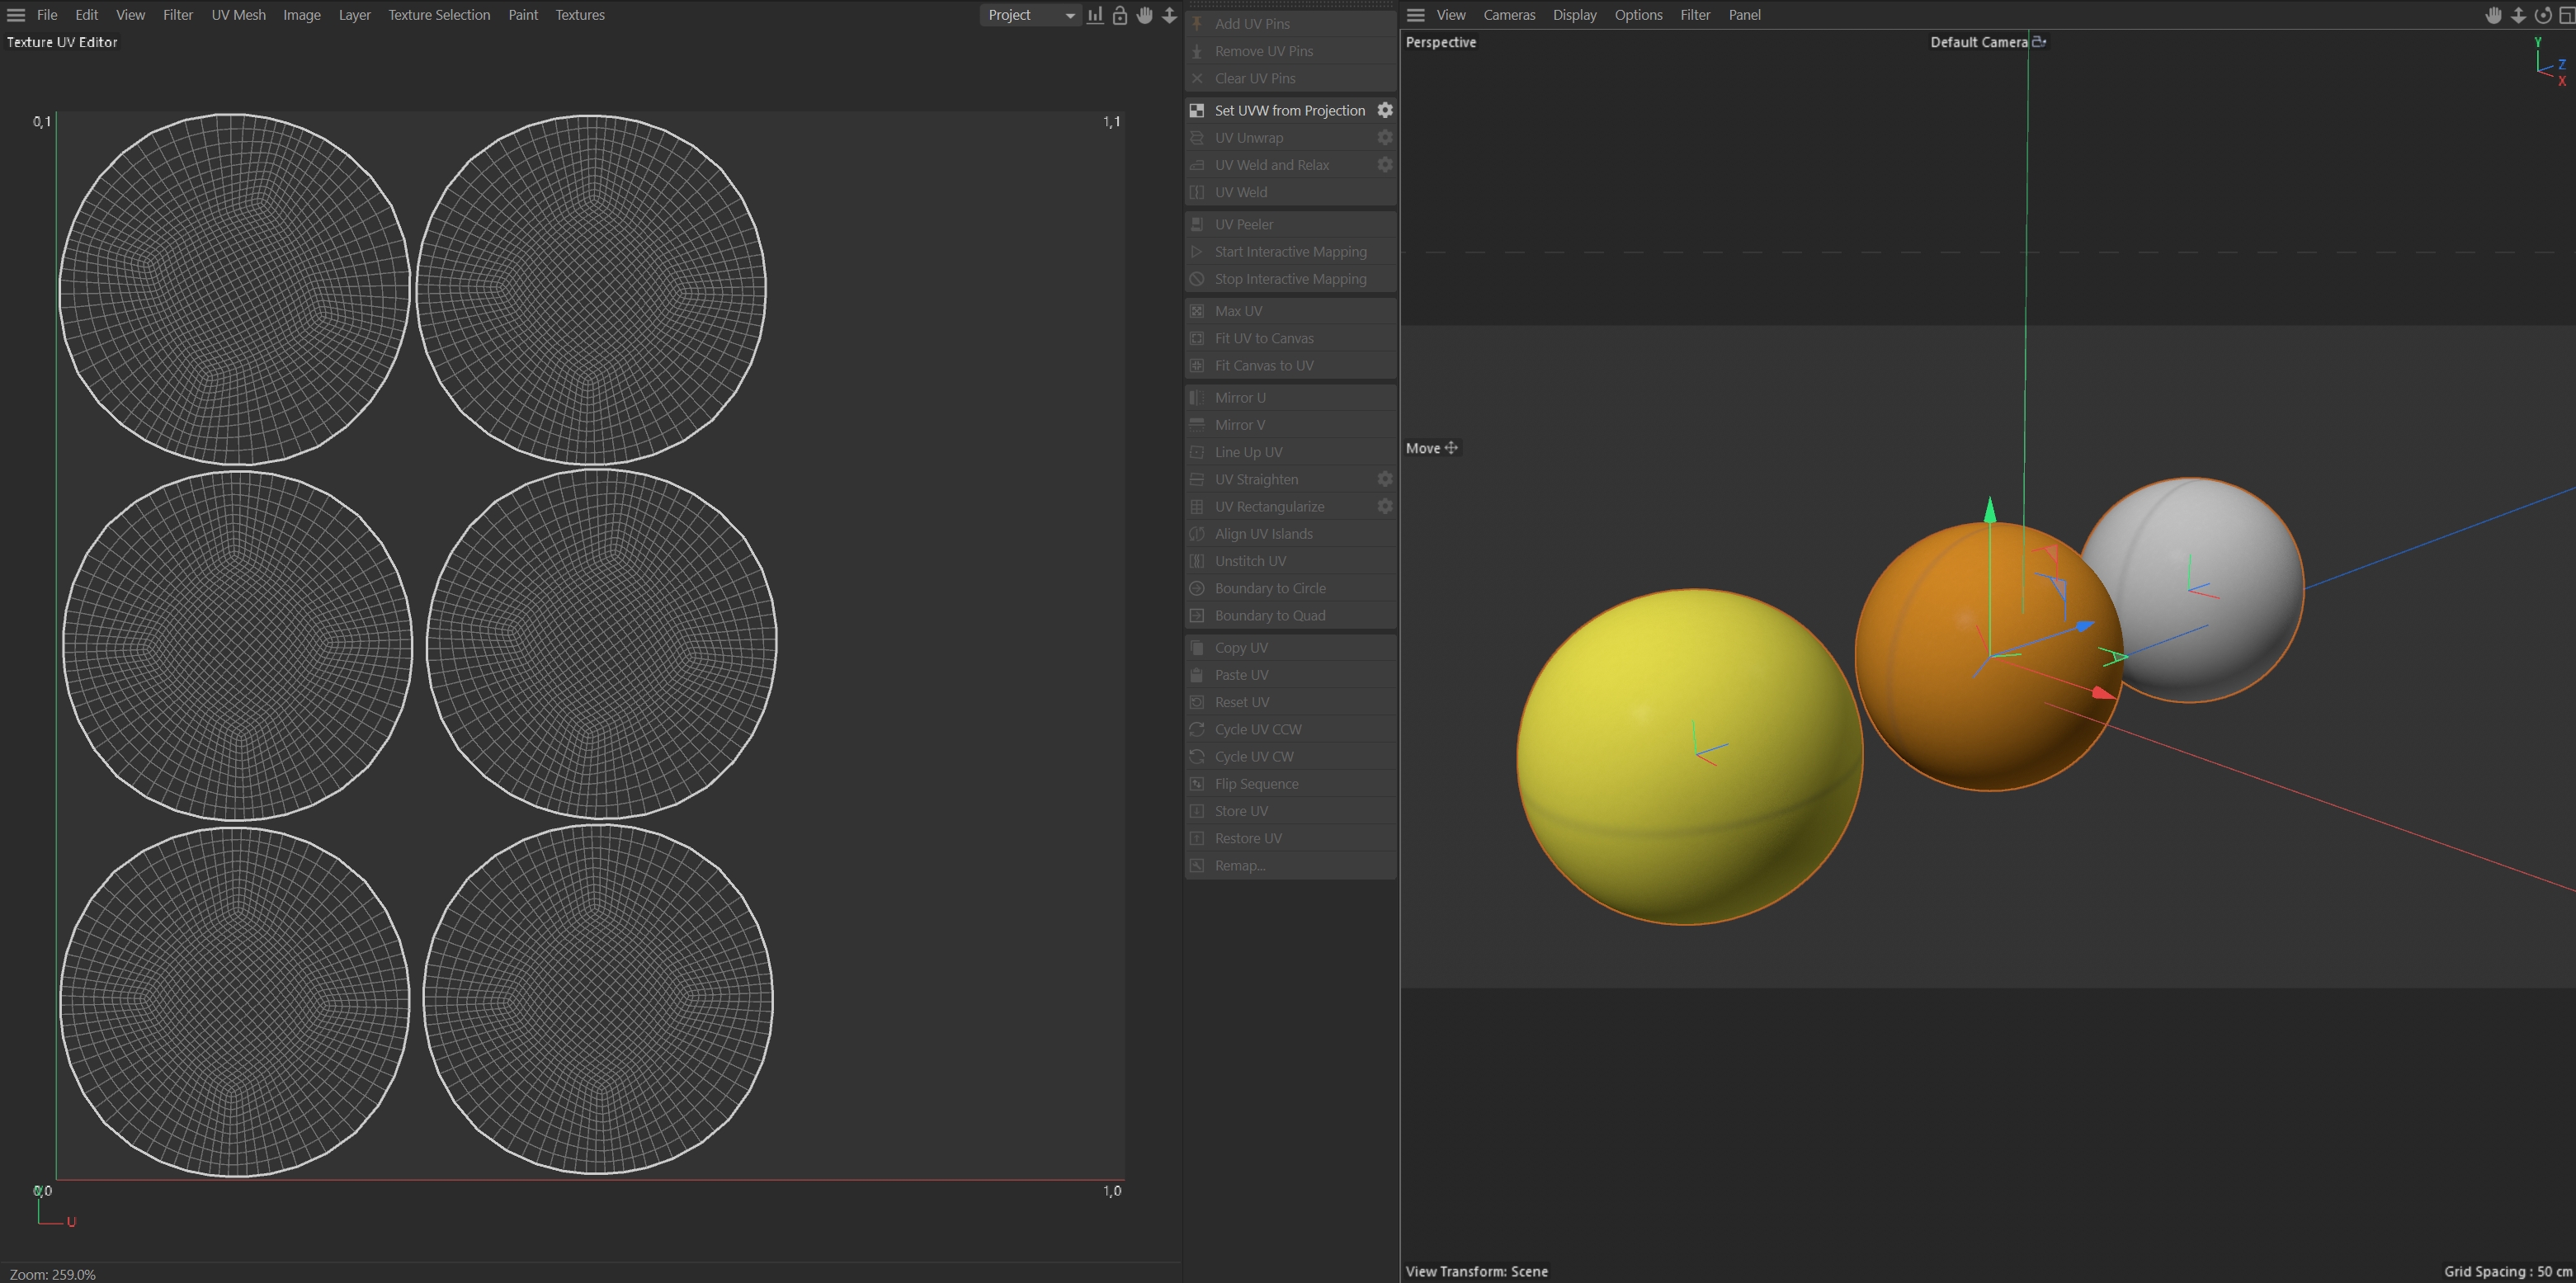2576x1283 pixels.
Task: Open the UV editor hamburger menu
Action: click(16, 15)
